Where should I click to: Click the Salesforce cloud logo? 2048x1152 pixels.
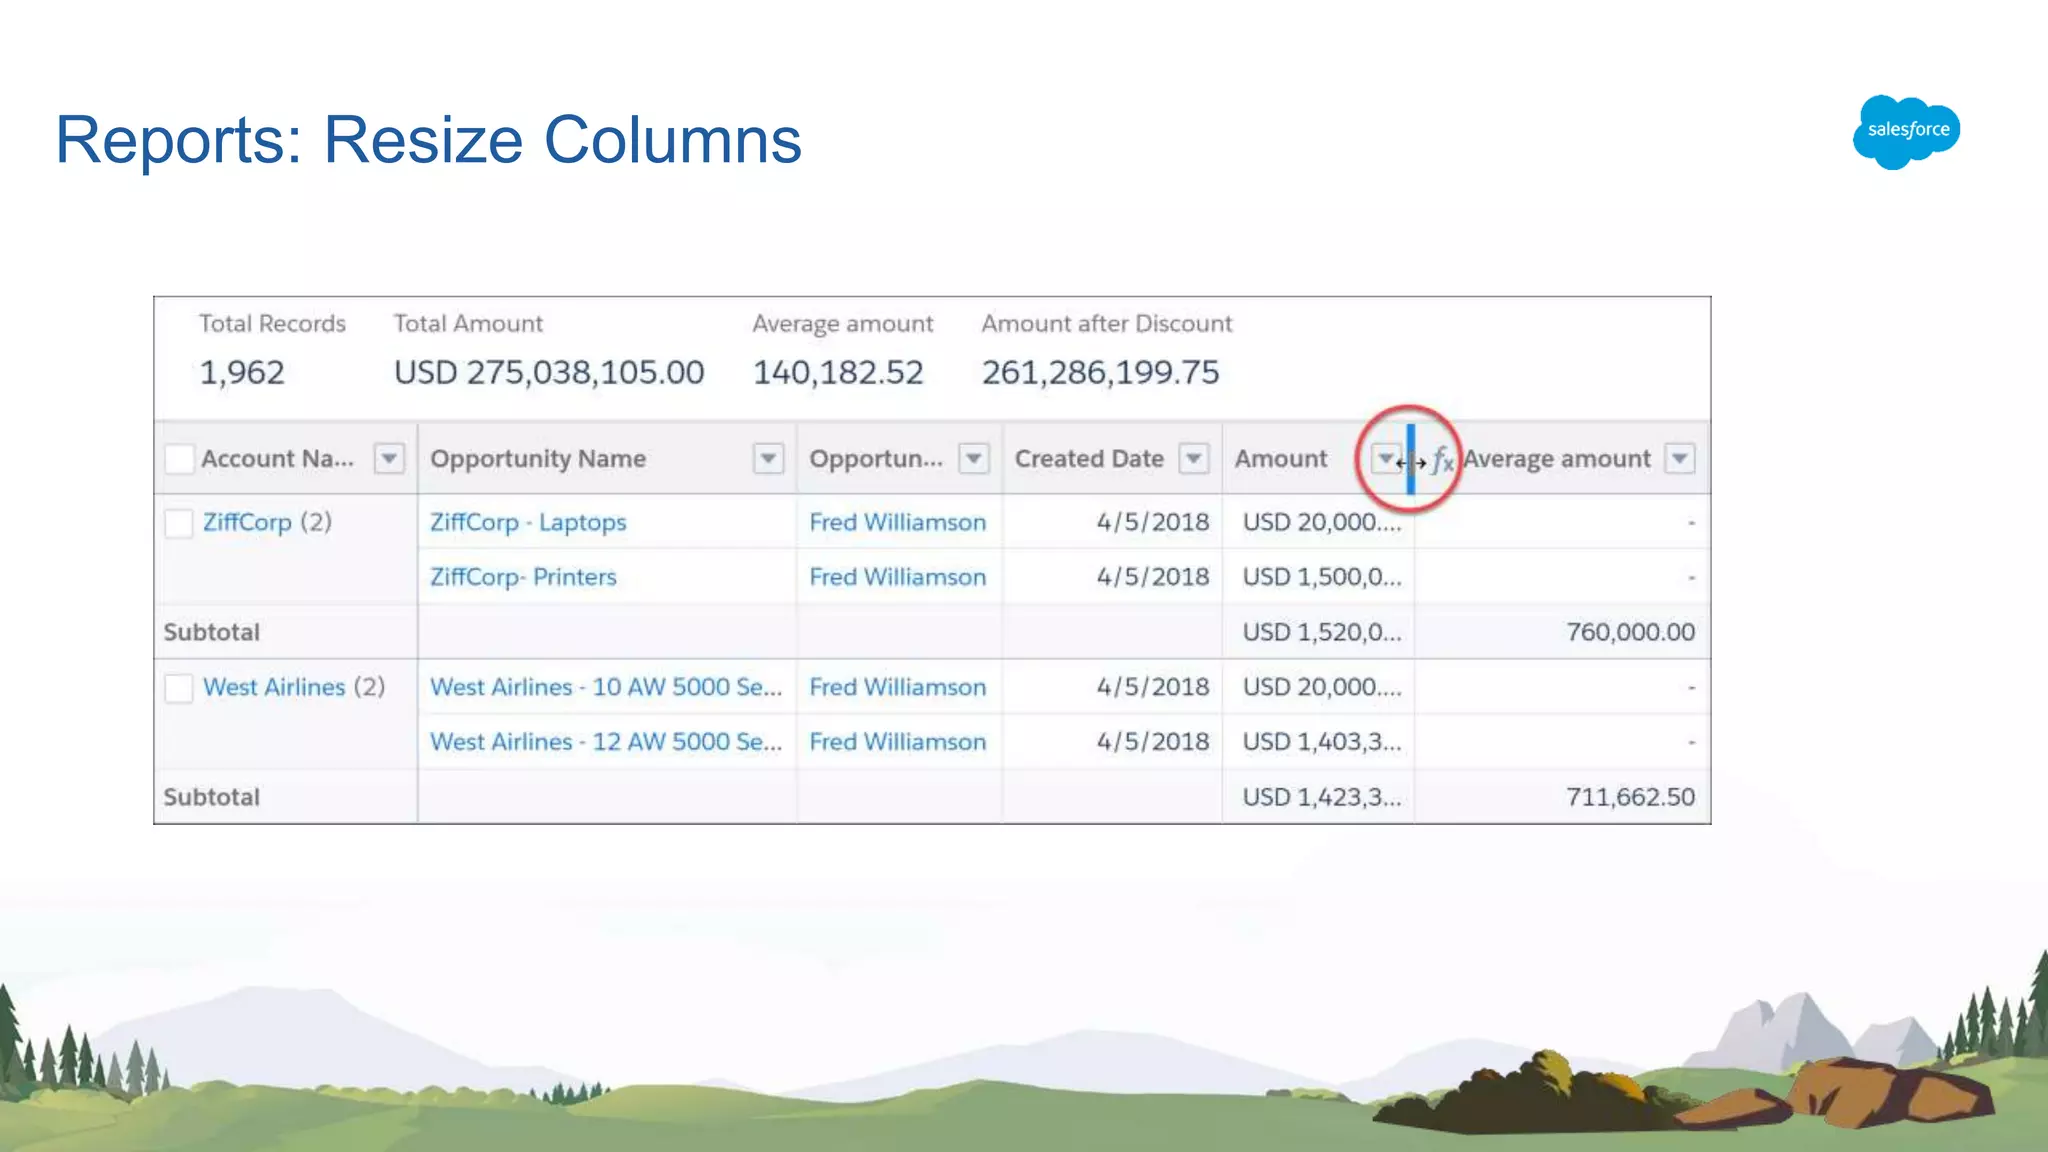pos(1906,131)
